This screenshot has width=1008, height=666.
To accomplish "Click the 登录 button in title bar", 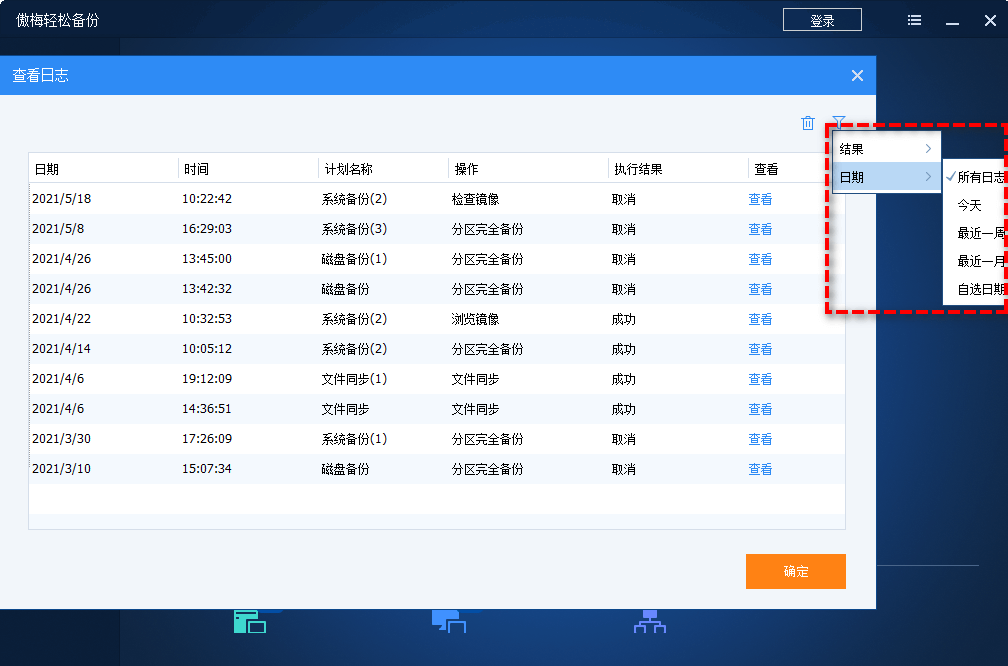I will tap(822, 20).
